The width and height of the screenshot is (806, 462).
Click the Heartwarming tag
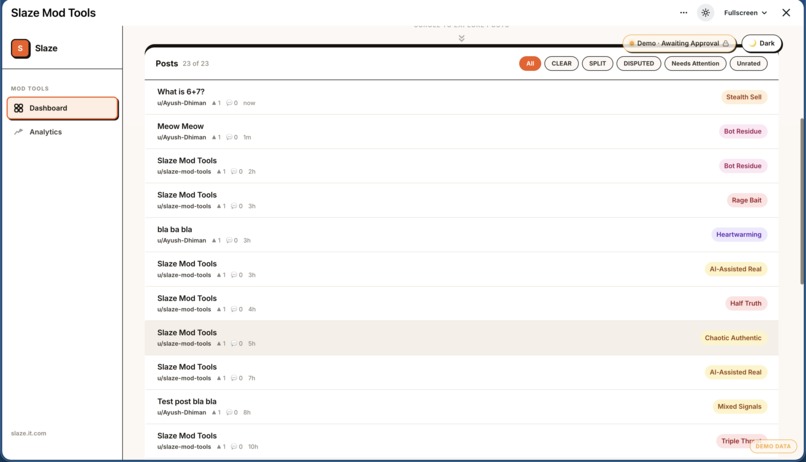click(739, 235)
